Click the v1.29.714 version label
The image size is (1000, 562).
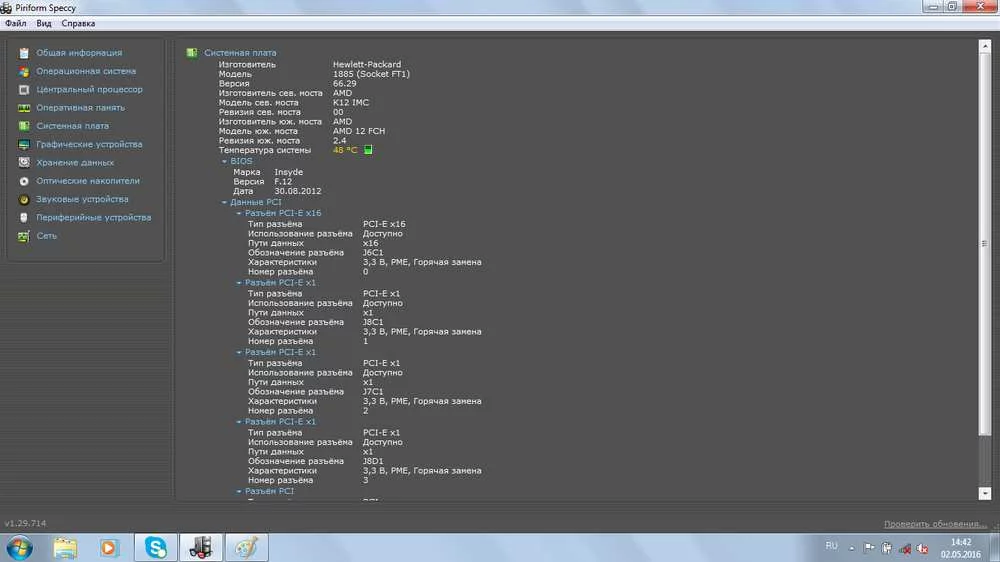[x=26, y=523]
